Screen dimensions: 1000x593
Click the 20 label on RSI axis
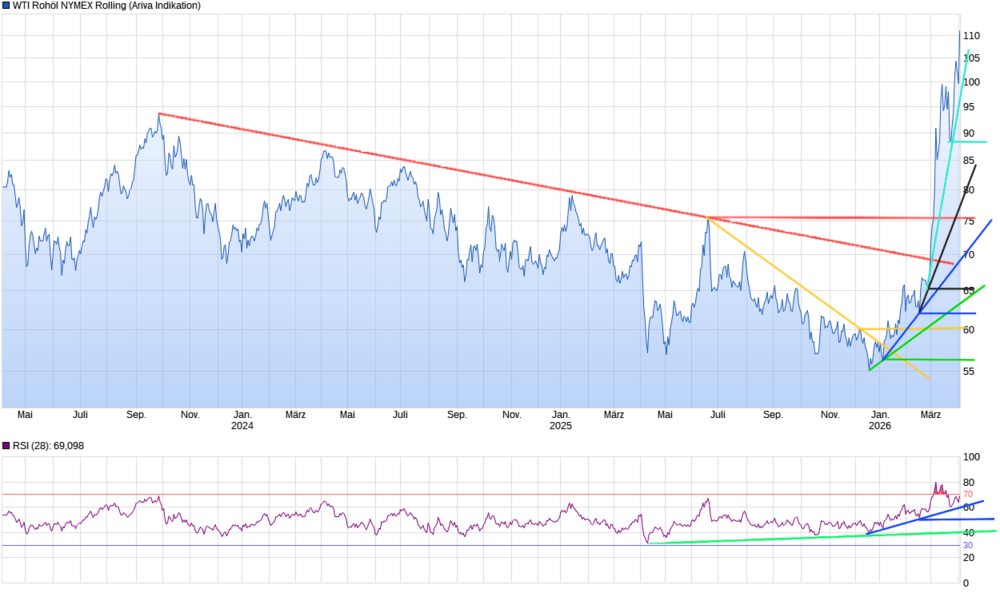click(x=969, y=557)
